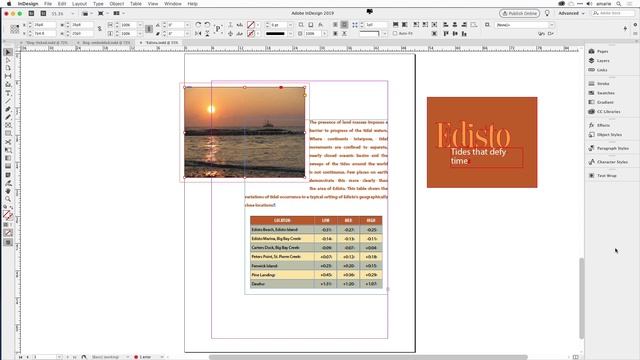
Task: Open the rotation angle dropdown
Action: pyautogui.click(x=187, y=25)
